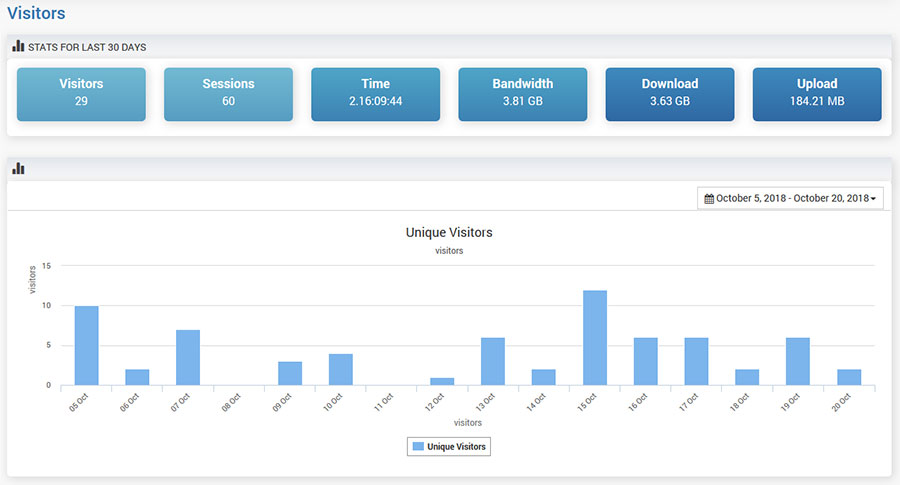Select the Visitors stat tile
This screenshot has width=900, height=485.
(81, 93)
